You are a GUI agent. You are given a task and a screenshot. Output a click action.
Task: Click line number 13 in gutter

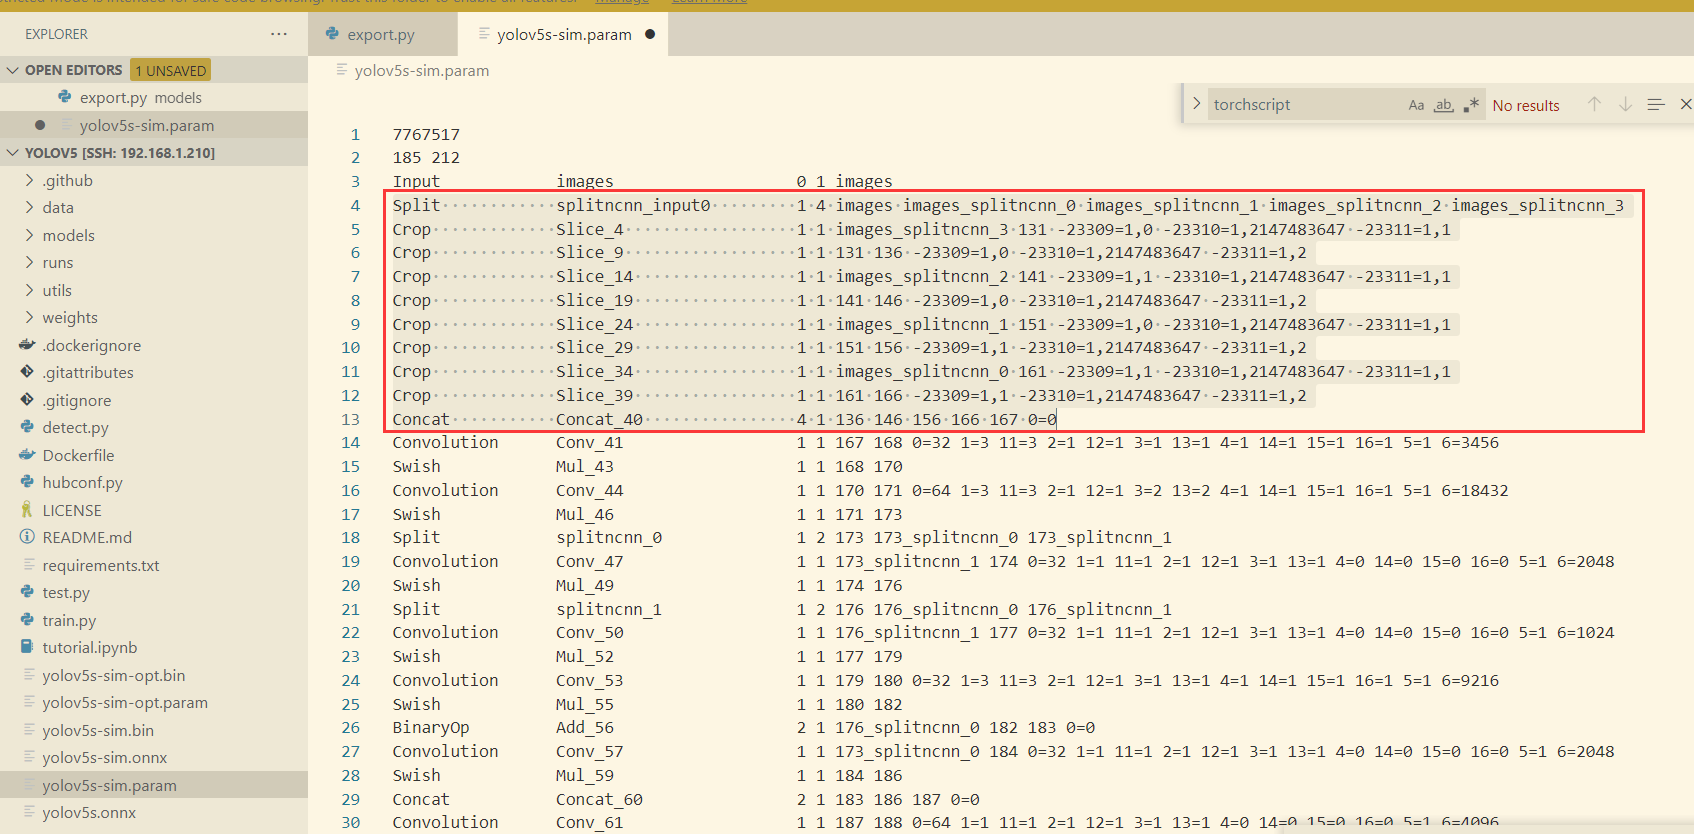tap(350, 419)
